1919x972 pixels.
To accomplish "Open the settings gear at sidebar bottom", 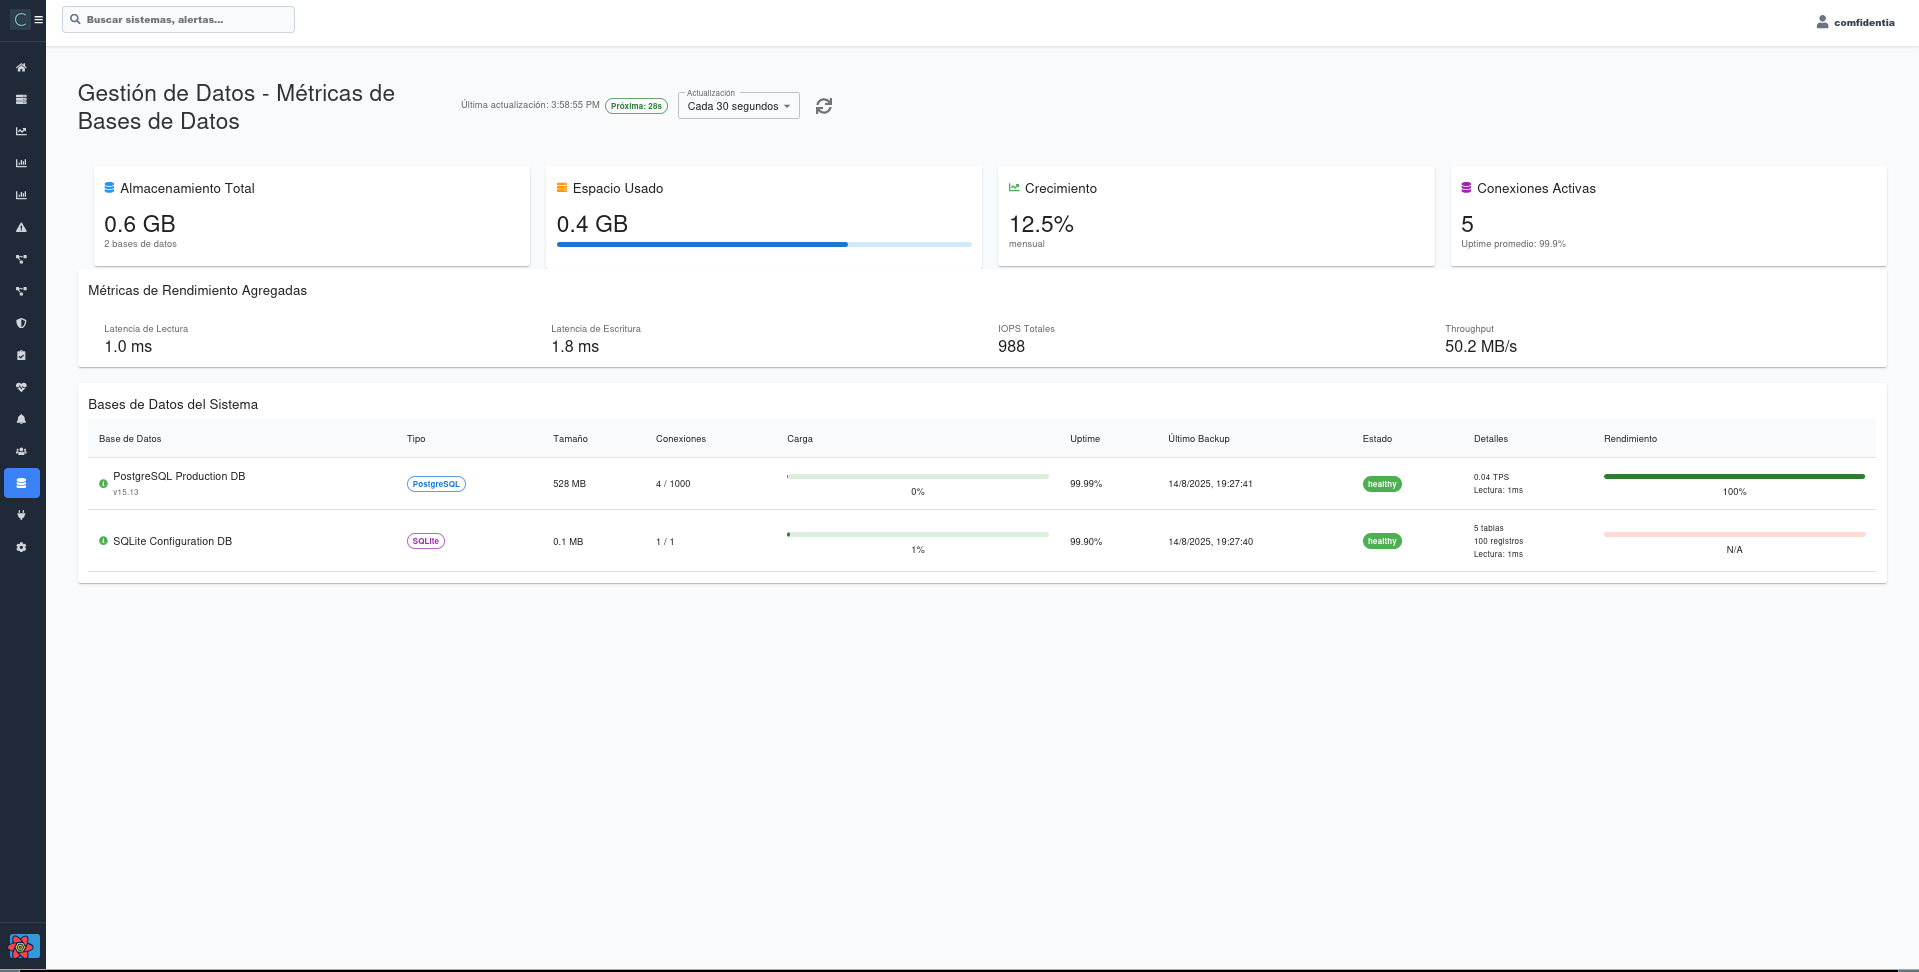I will click(x=22, y=547).
